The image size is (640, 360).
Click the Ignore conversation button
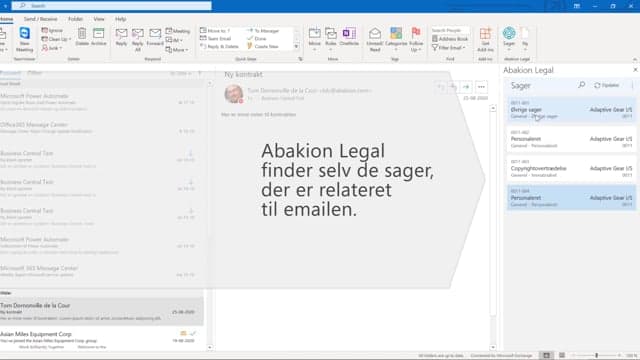(x=52, y=31)
